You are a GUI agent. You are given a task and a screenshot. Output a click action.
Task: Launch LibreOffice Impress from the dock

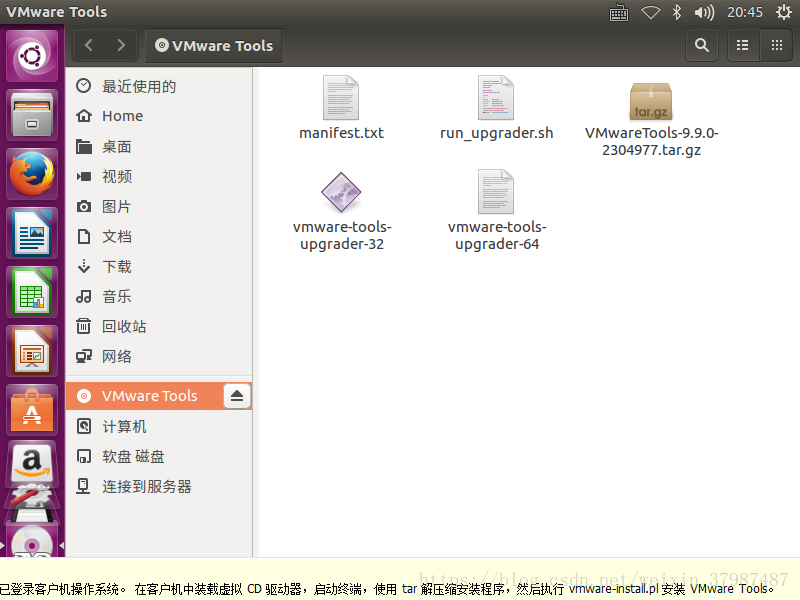pyautogui.click(x=32, y=351)
